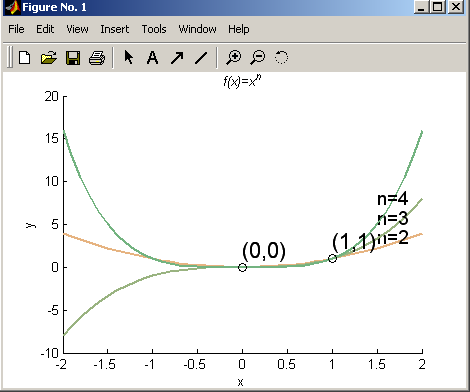470x392 pixels.
Task: Select the n=4 curve label
Action: (x=392, y=199)
